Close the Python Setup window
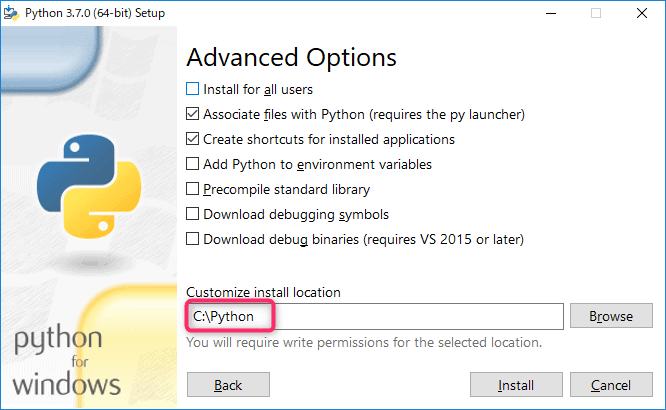The height and width of the screenshot is (410, 666). click(642, 13)
